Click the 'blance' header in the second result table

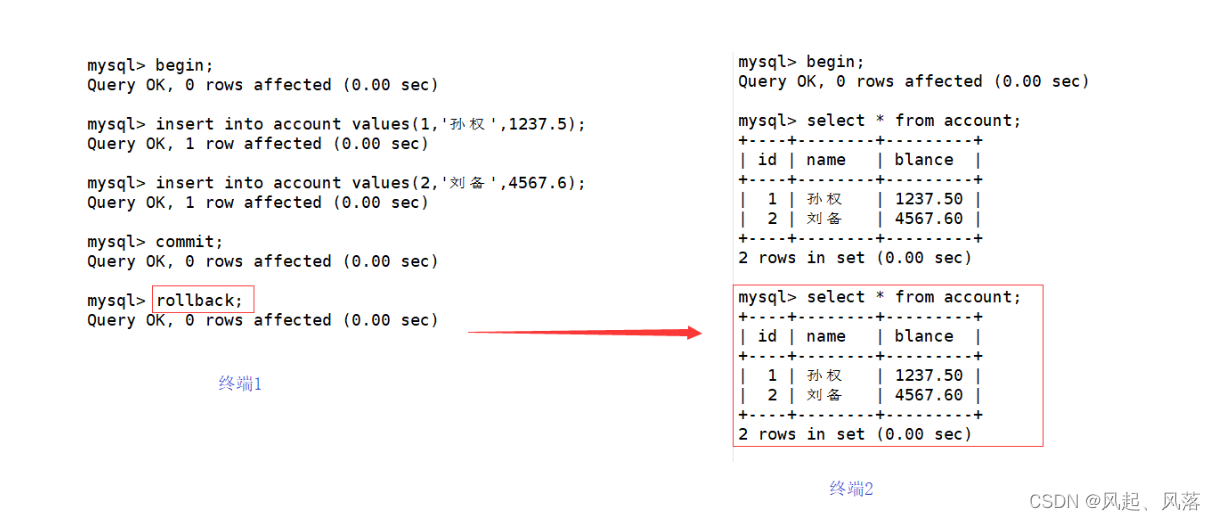[923, 337]
